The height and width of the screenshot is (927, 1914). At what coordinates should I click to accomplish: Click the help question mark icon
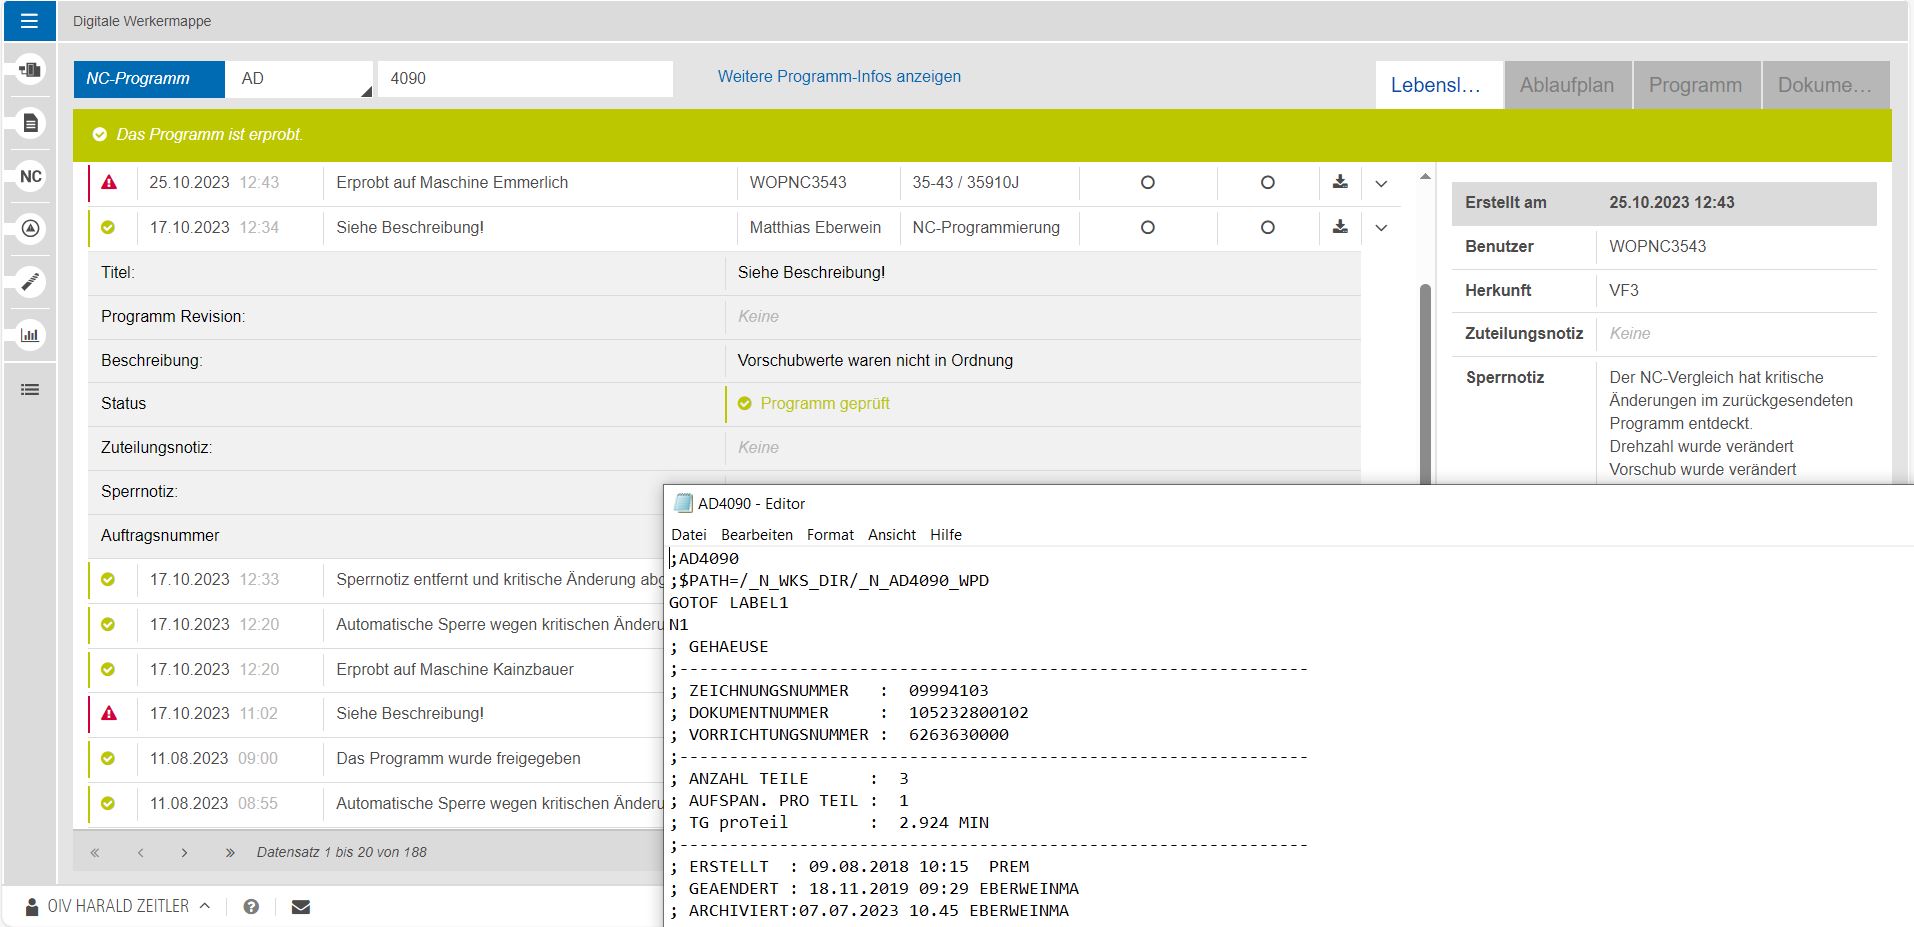(251, 907)
